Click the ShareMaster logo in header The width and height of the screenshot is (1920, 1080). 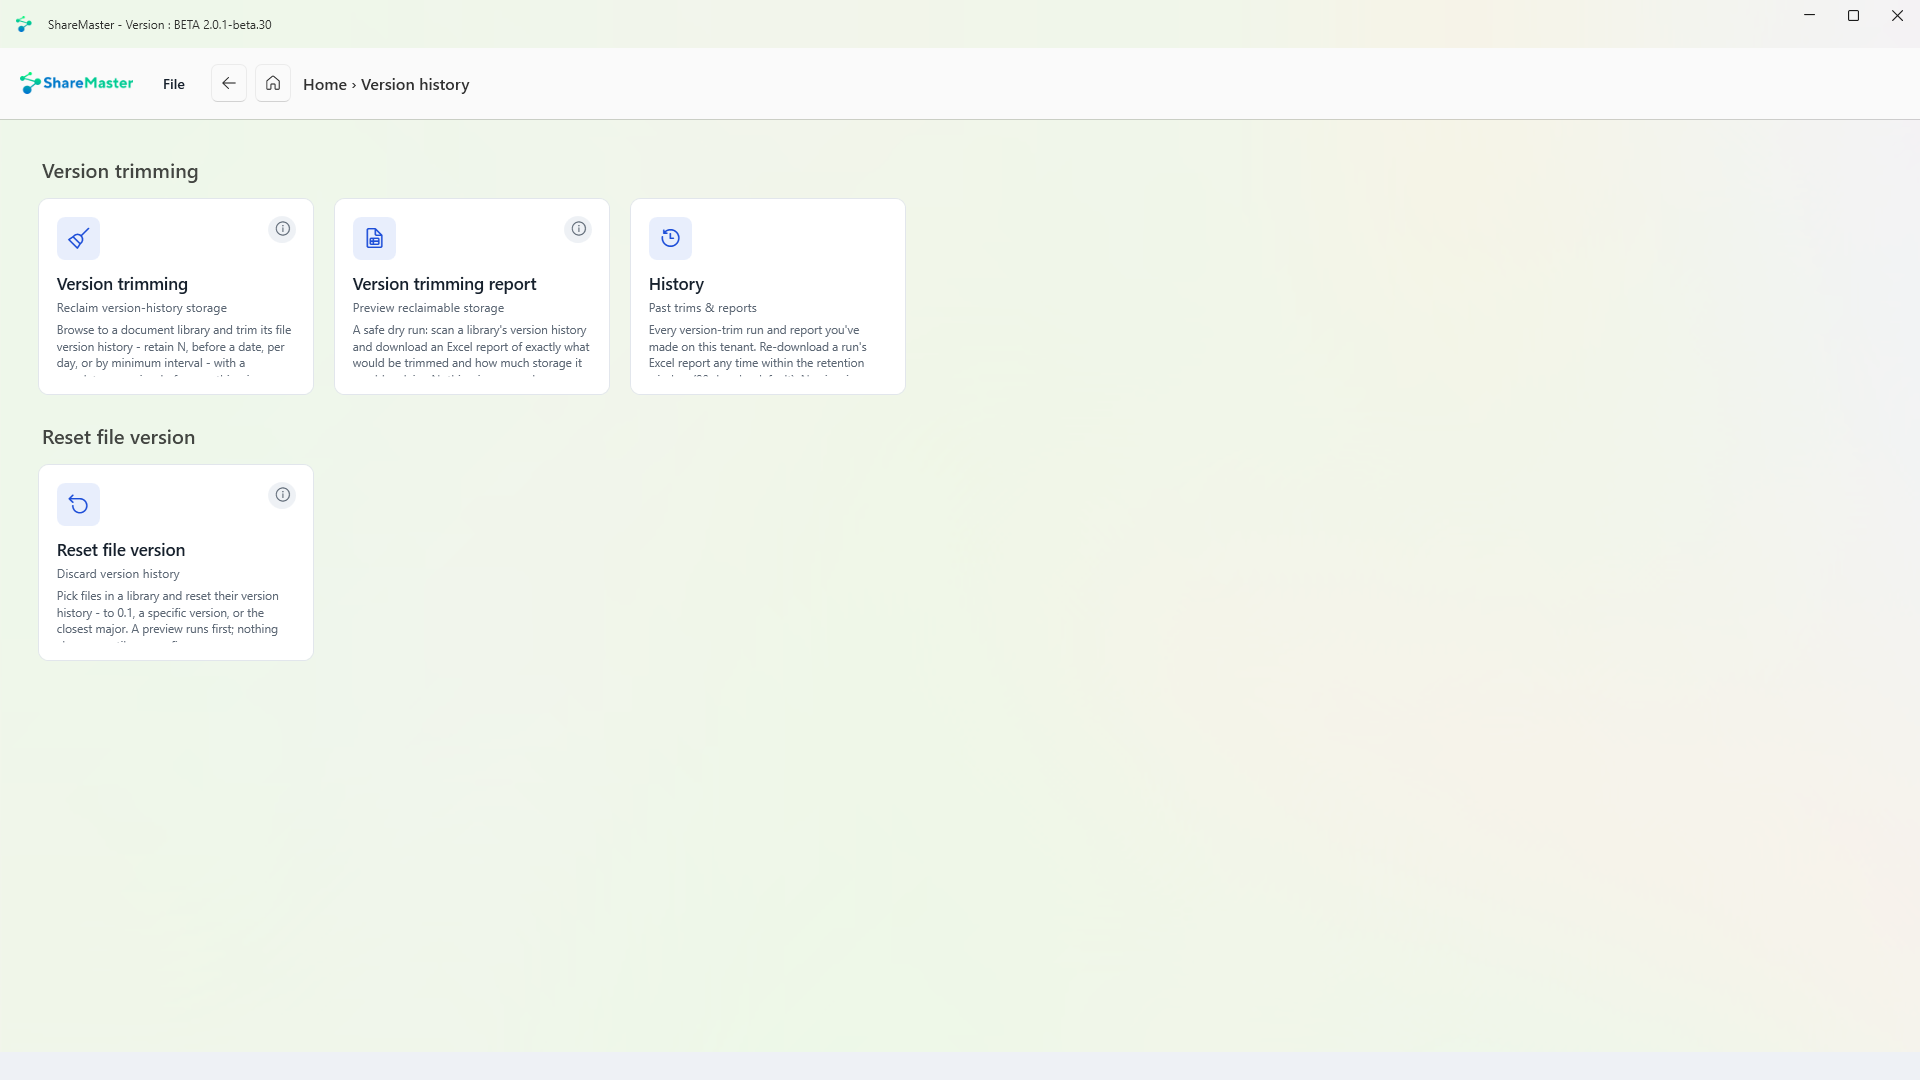pyautogui.click(x=76, y=83)
